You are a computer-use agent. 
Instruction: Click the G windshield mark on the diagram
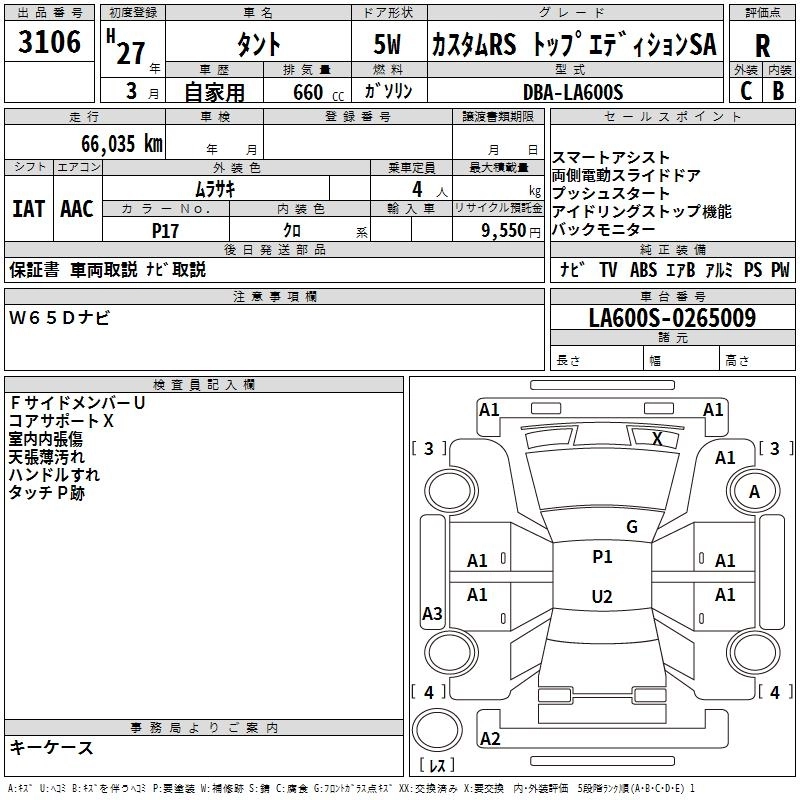[x=631, y=527]
